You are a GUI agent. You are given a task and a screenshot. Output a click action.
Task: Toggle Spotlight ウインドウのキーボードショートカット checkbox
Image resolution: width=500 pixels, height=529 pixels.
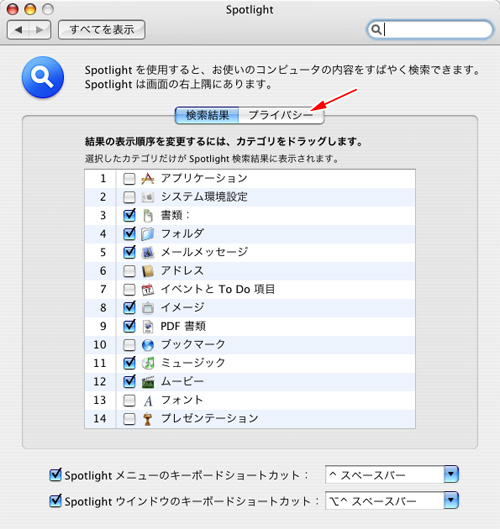[55, 501]
